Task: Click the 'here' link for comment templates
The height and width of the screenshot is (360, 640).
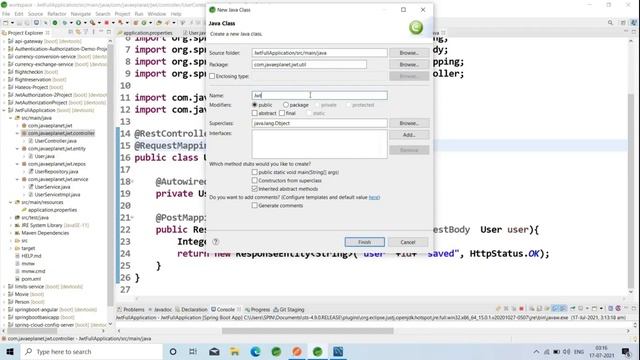Action: [x=374, y=197]
